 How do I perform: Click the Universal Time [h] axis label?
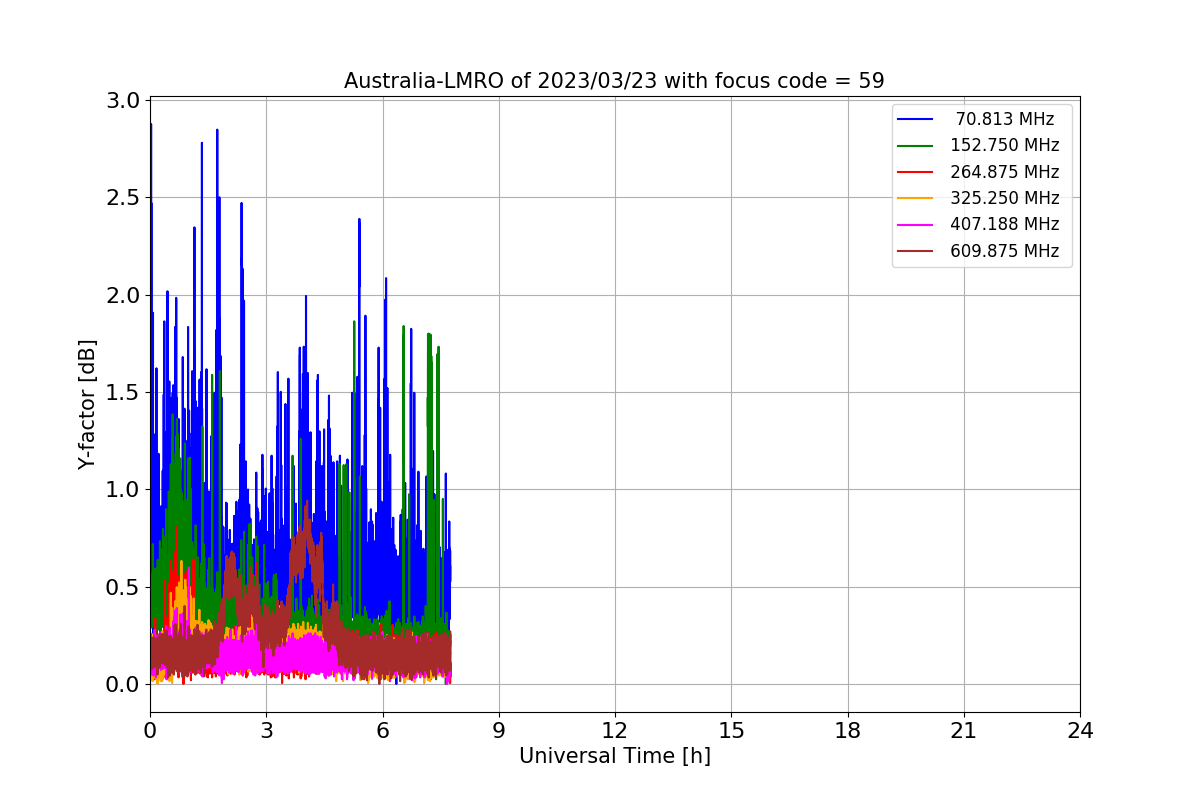[x=614, y=756]
